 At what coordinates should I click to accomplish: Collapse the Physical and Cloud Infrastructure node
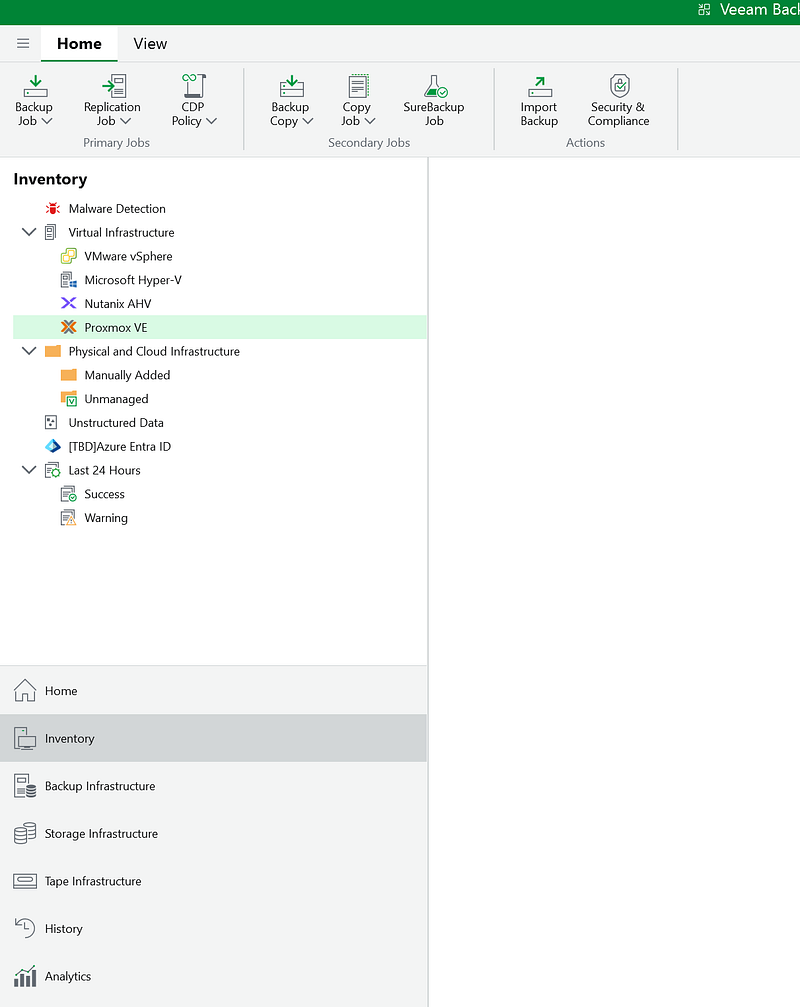tap(29, 352)
